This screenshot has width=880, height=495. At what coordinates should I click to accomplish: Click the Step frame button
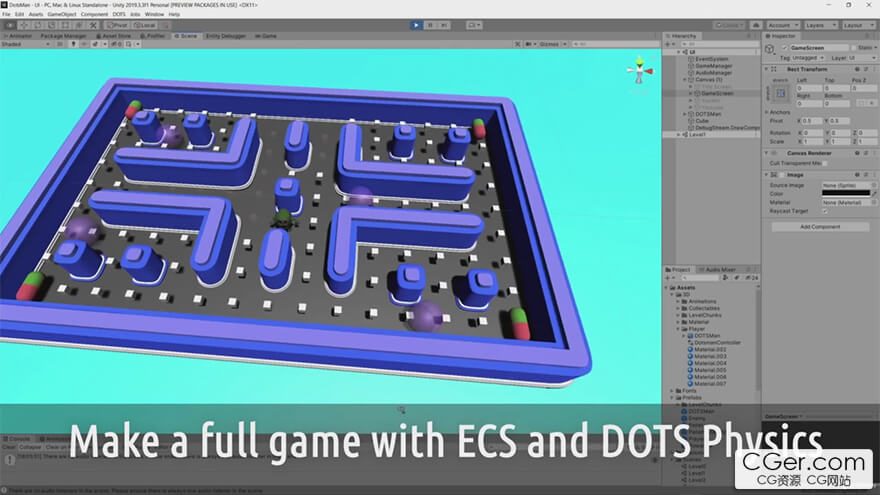[444, 25]
